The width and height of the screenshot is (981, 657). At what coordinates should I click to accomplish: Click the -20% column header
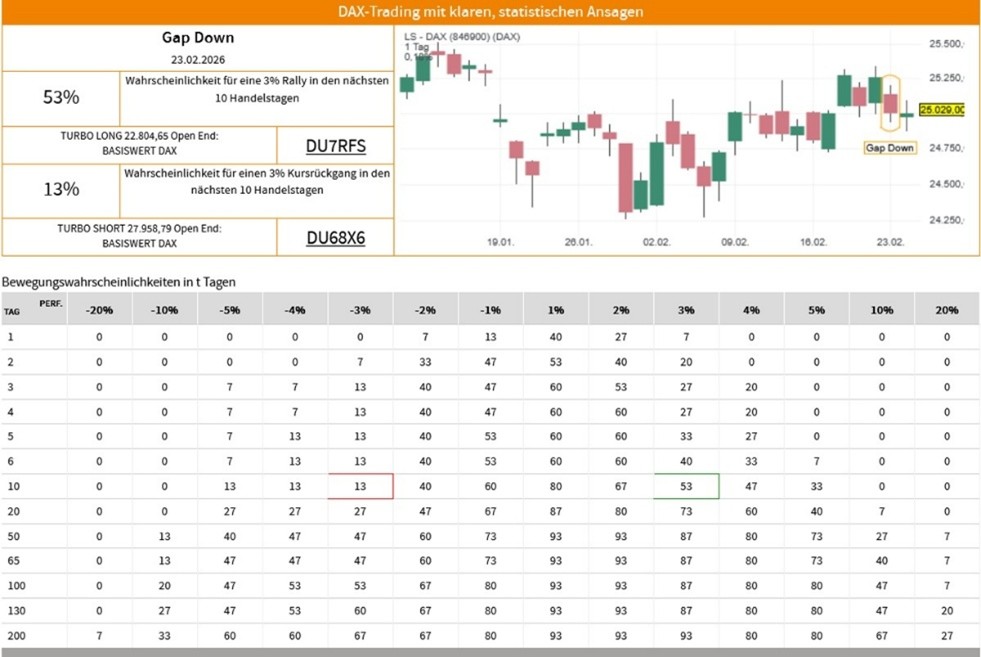(99, 310)
